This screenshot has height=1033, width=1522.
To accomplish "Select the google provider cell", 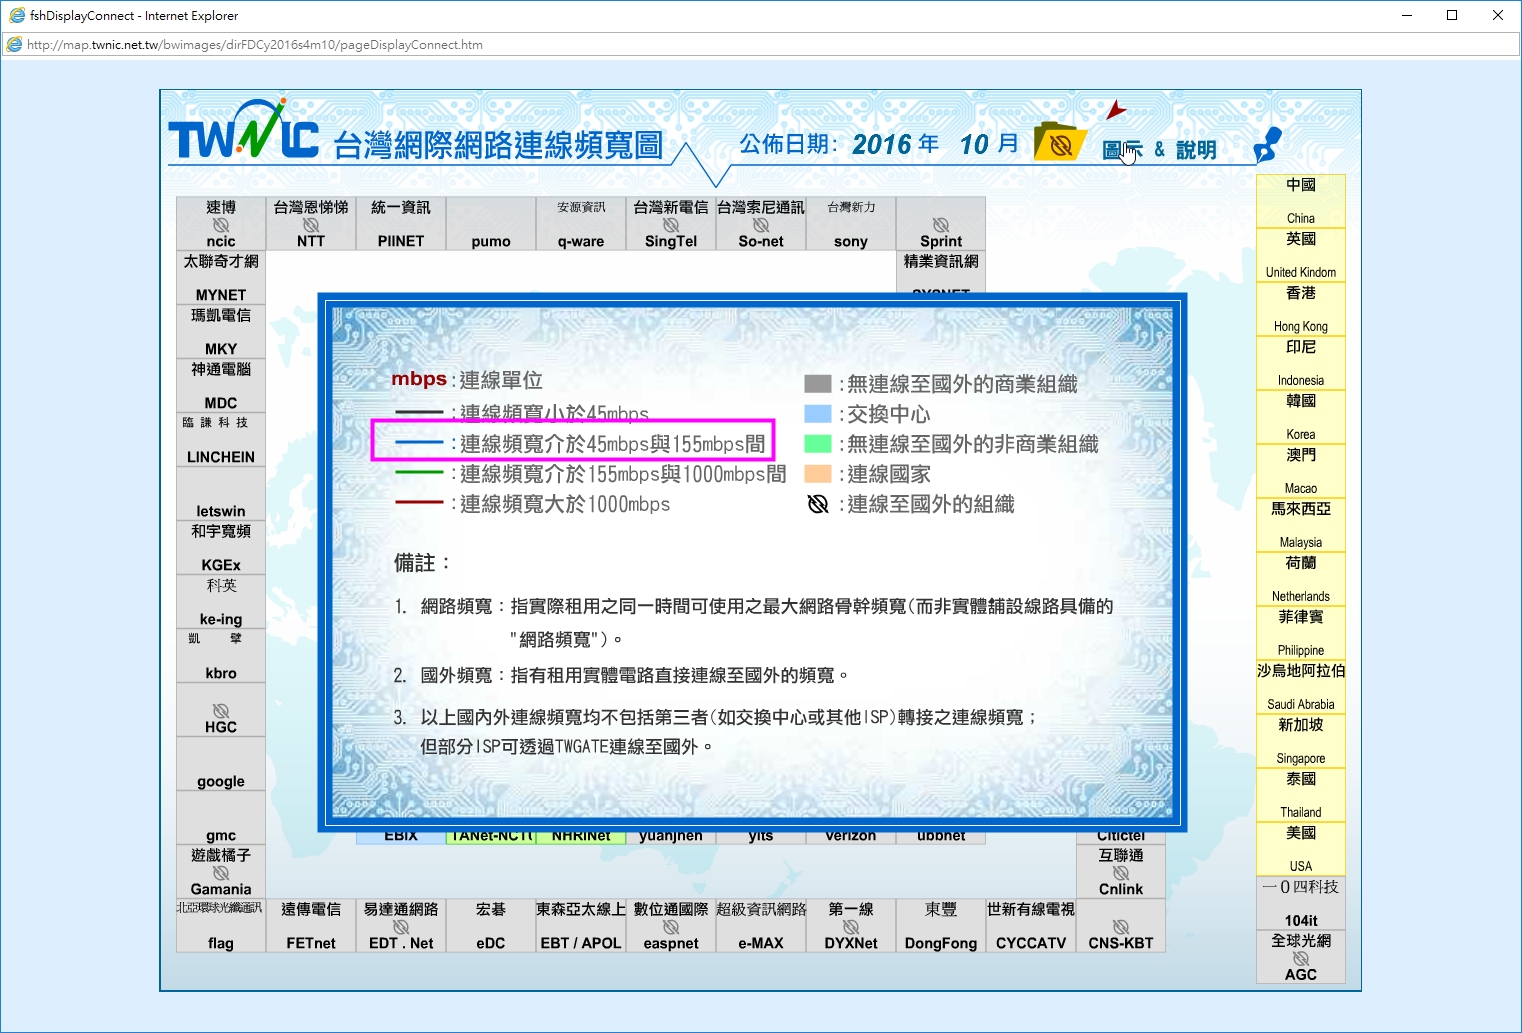I will 221,763.
